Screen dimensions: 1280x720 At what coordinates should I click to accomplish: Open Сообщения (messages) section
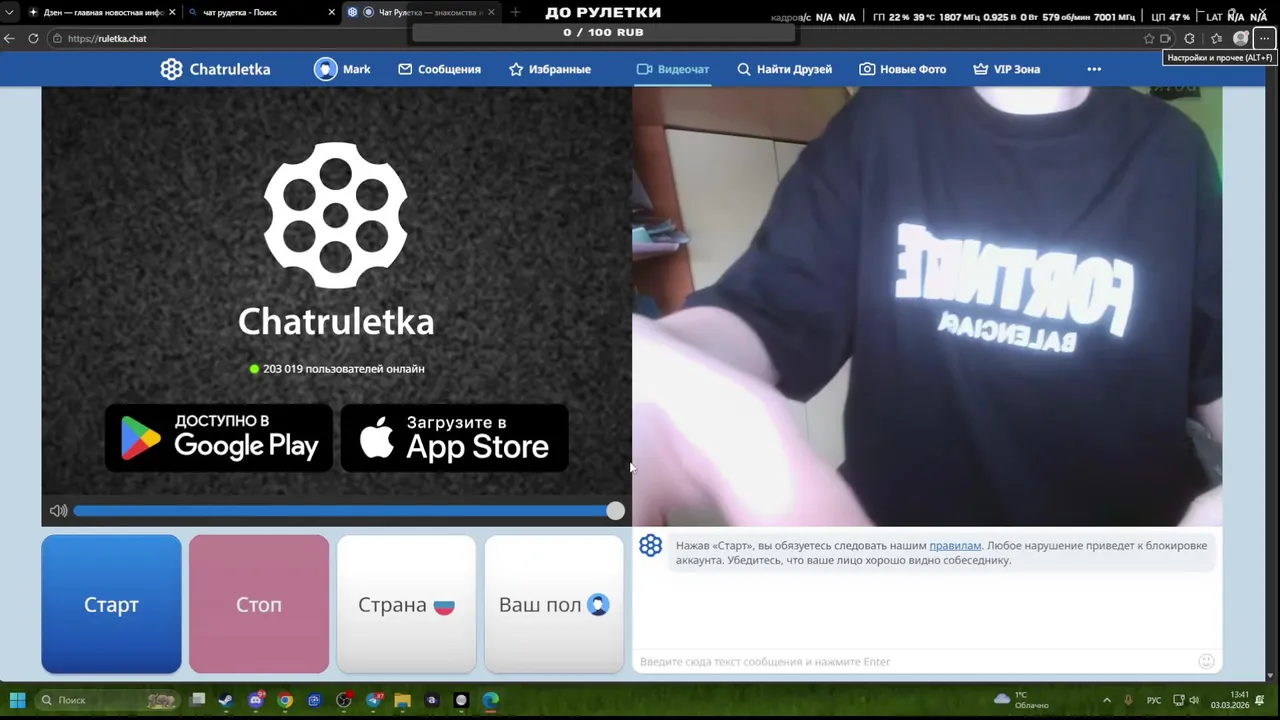pyautogui.click(x=439, y=69)
